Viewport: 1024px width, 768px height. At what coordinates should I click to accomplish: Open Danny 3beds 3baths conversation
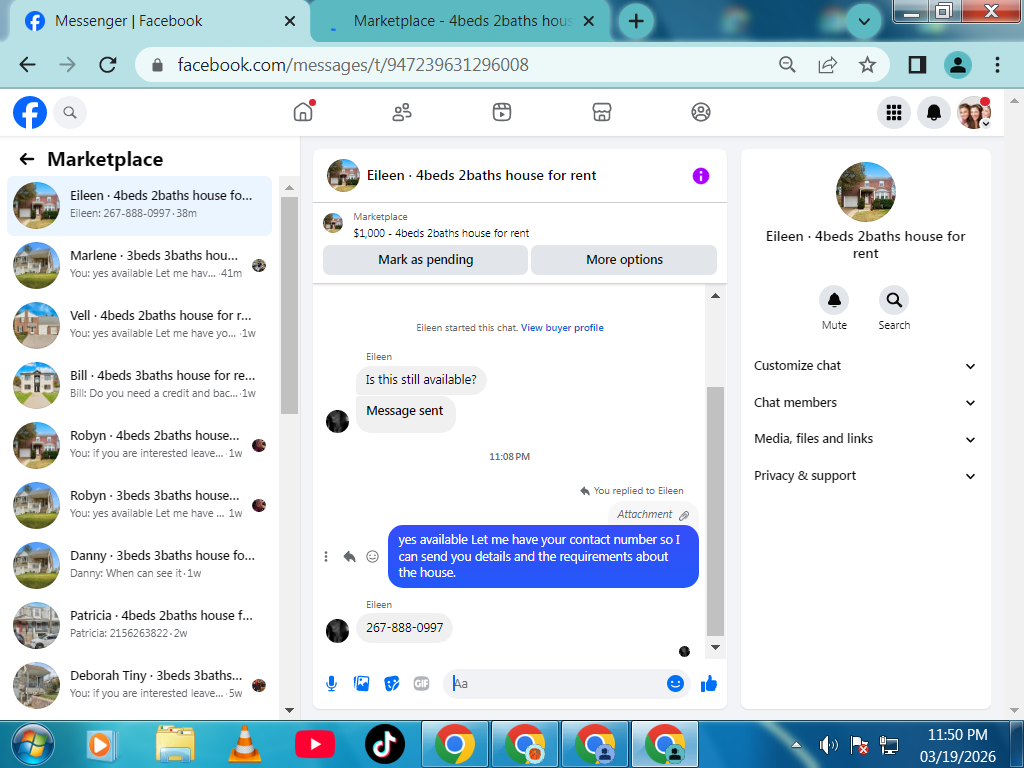pyautogui.click(x=140, y=566)
